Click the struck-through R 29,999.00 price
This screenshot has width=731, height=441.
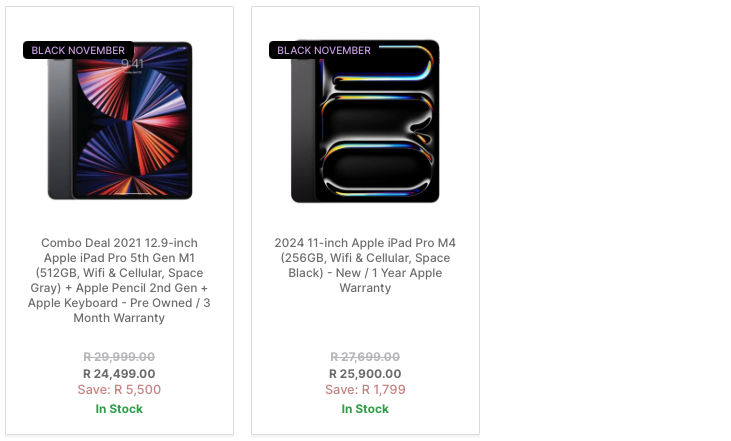[x=119, y=357]
